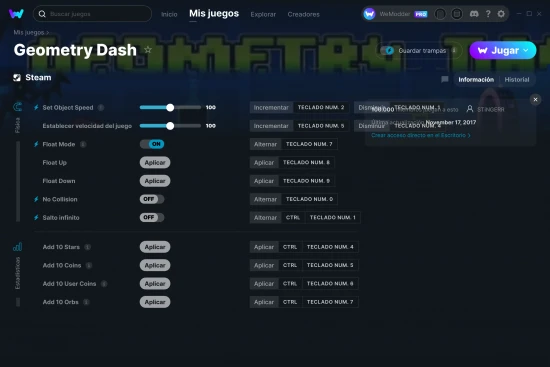Click the Set Object Speed slider handle
Viewport: 550px width, 367px height.
pos(170,107)
